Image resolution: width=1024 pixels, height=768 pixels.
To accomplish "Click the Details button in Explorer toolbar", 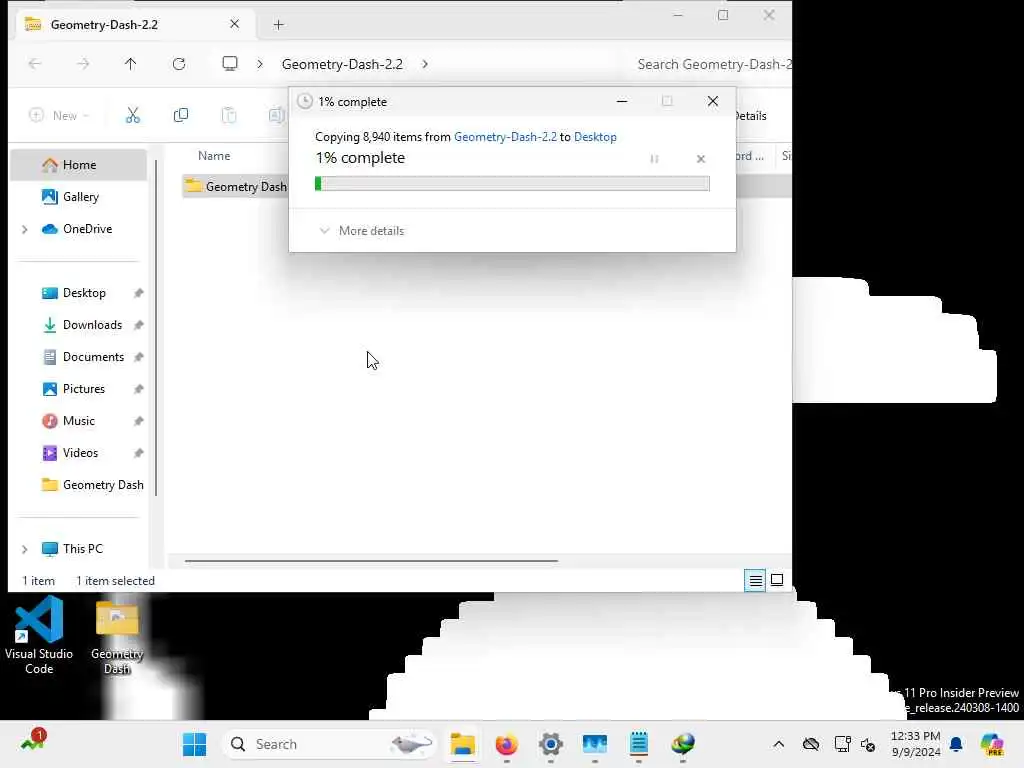I will tap(750, 116).
